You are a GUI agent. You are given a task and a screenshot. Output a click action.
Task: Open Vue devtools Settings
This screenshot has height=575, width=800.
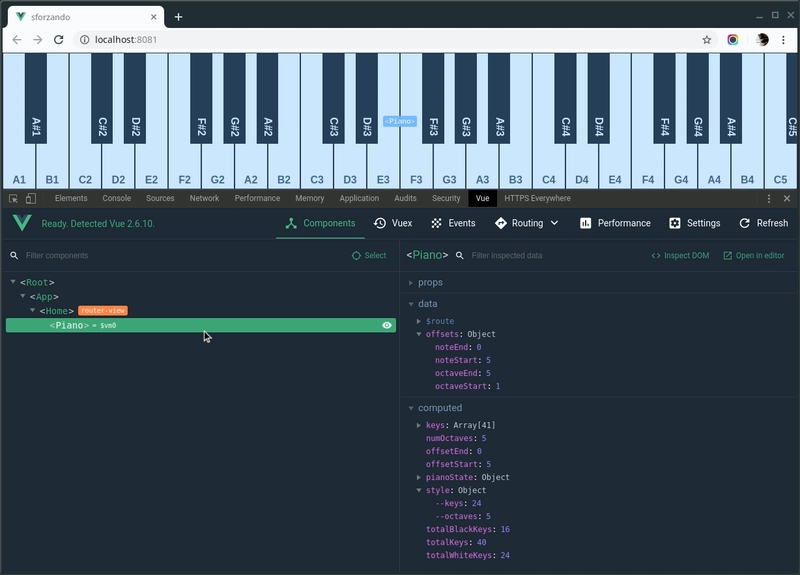pos(695,223)
